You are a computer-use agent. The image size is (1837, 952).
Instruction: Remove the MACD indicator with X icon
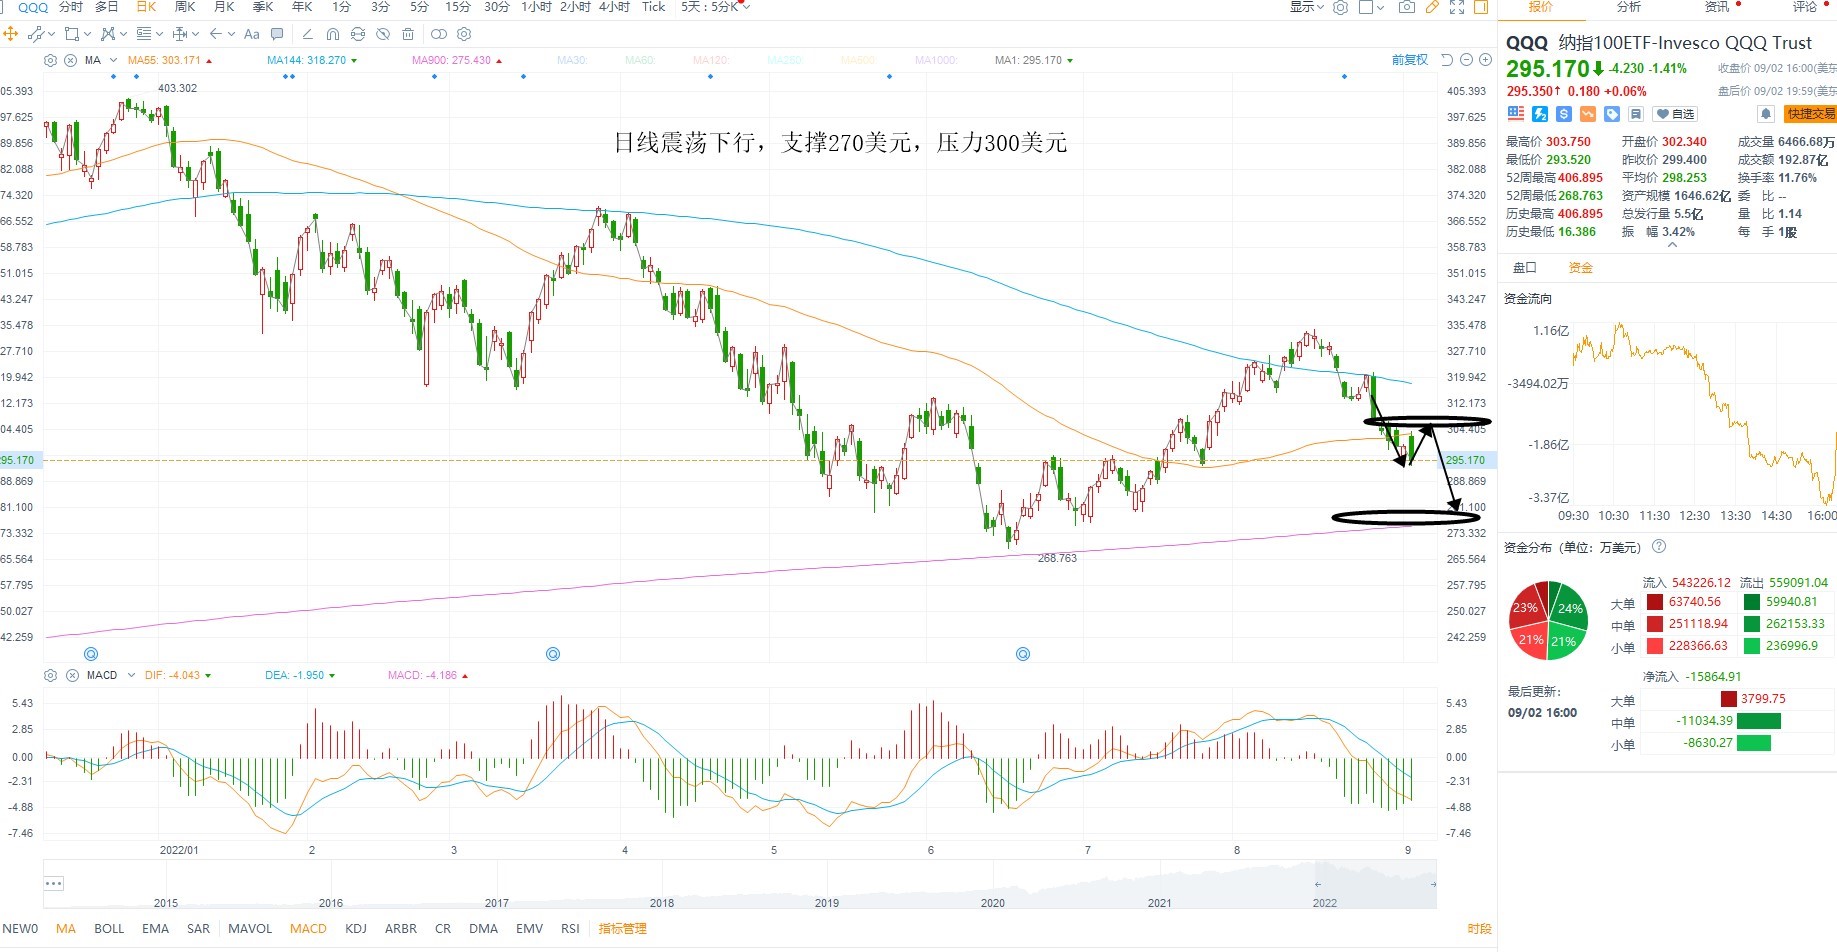(x=72, y=675)
